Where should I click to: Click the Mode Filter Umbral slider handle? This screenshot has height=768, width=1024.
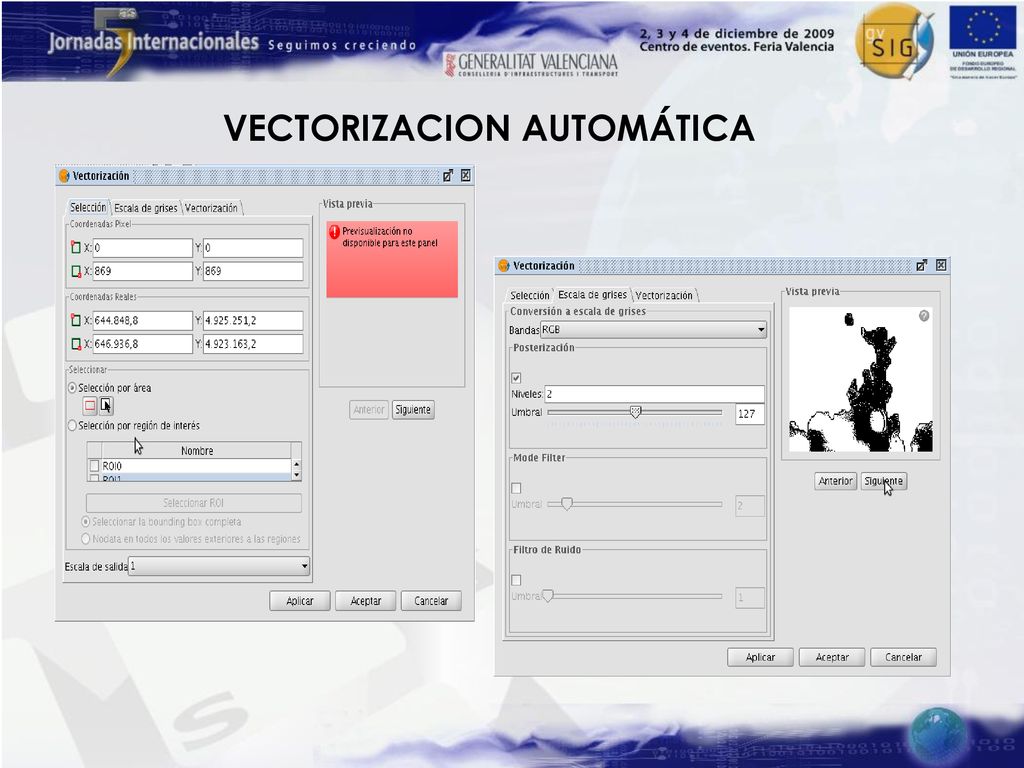(x=567, y=504)
